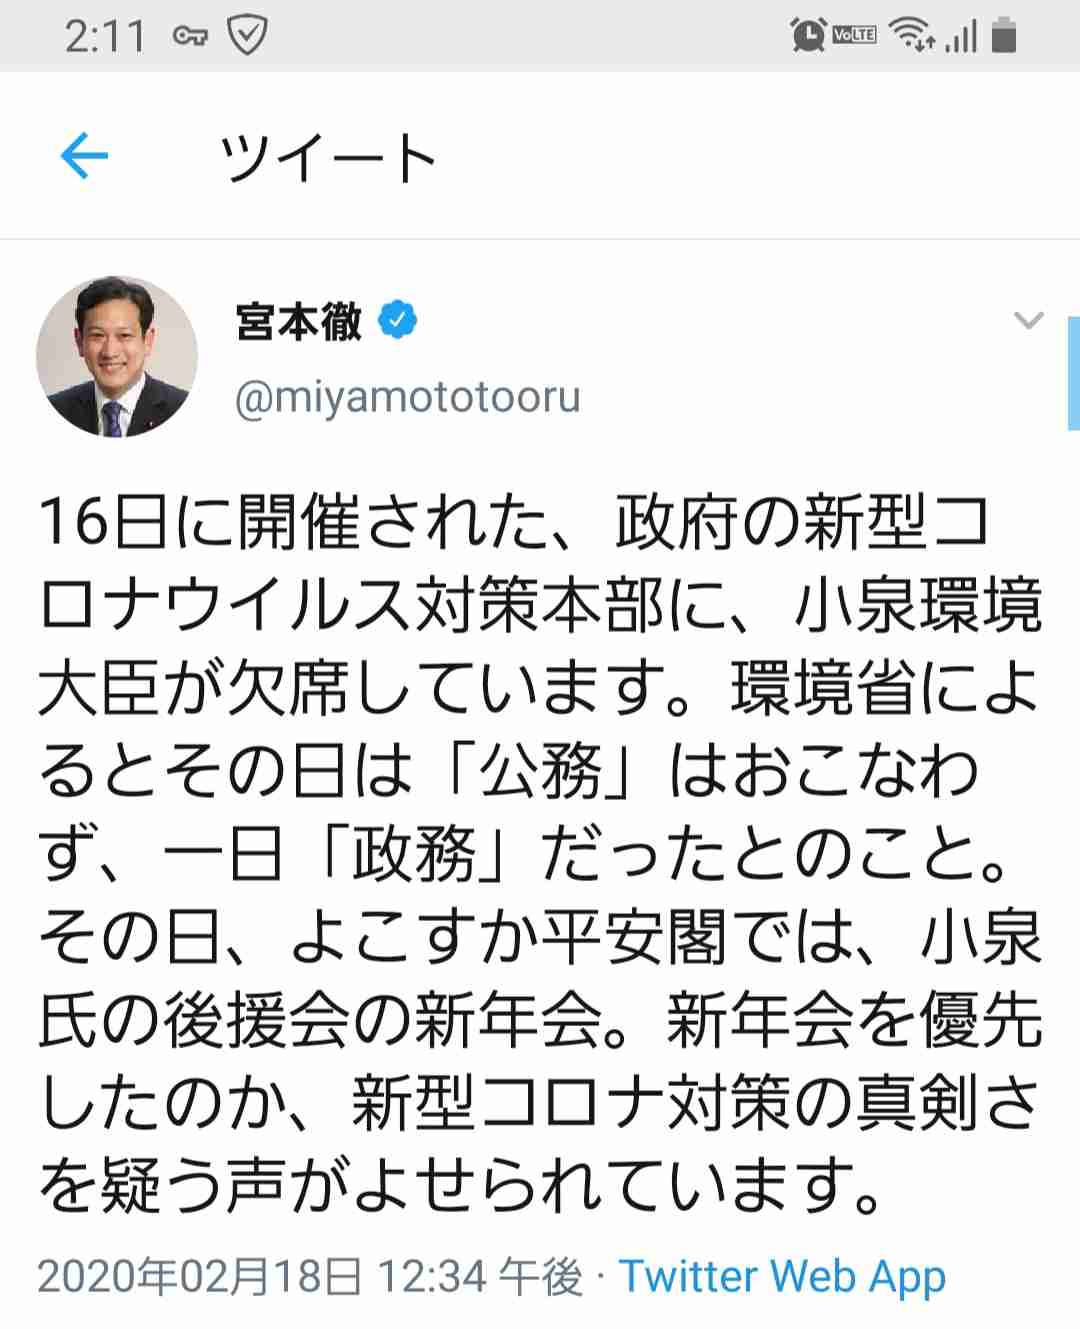Open the tweet options chevron menu
Screen dimensions: 1080x1329
[1028, 321]
